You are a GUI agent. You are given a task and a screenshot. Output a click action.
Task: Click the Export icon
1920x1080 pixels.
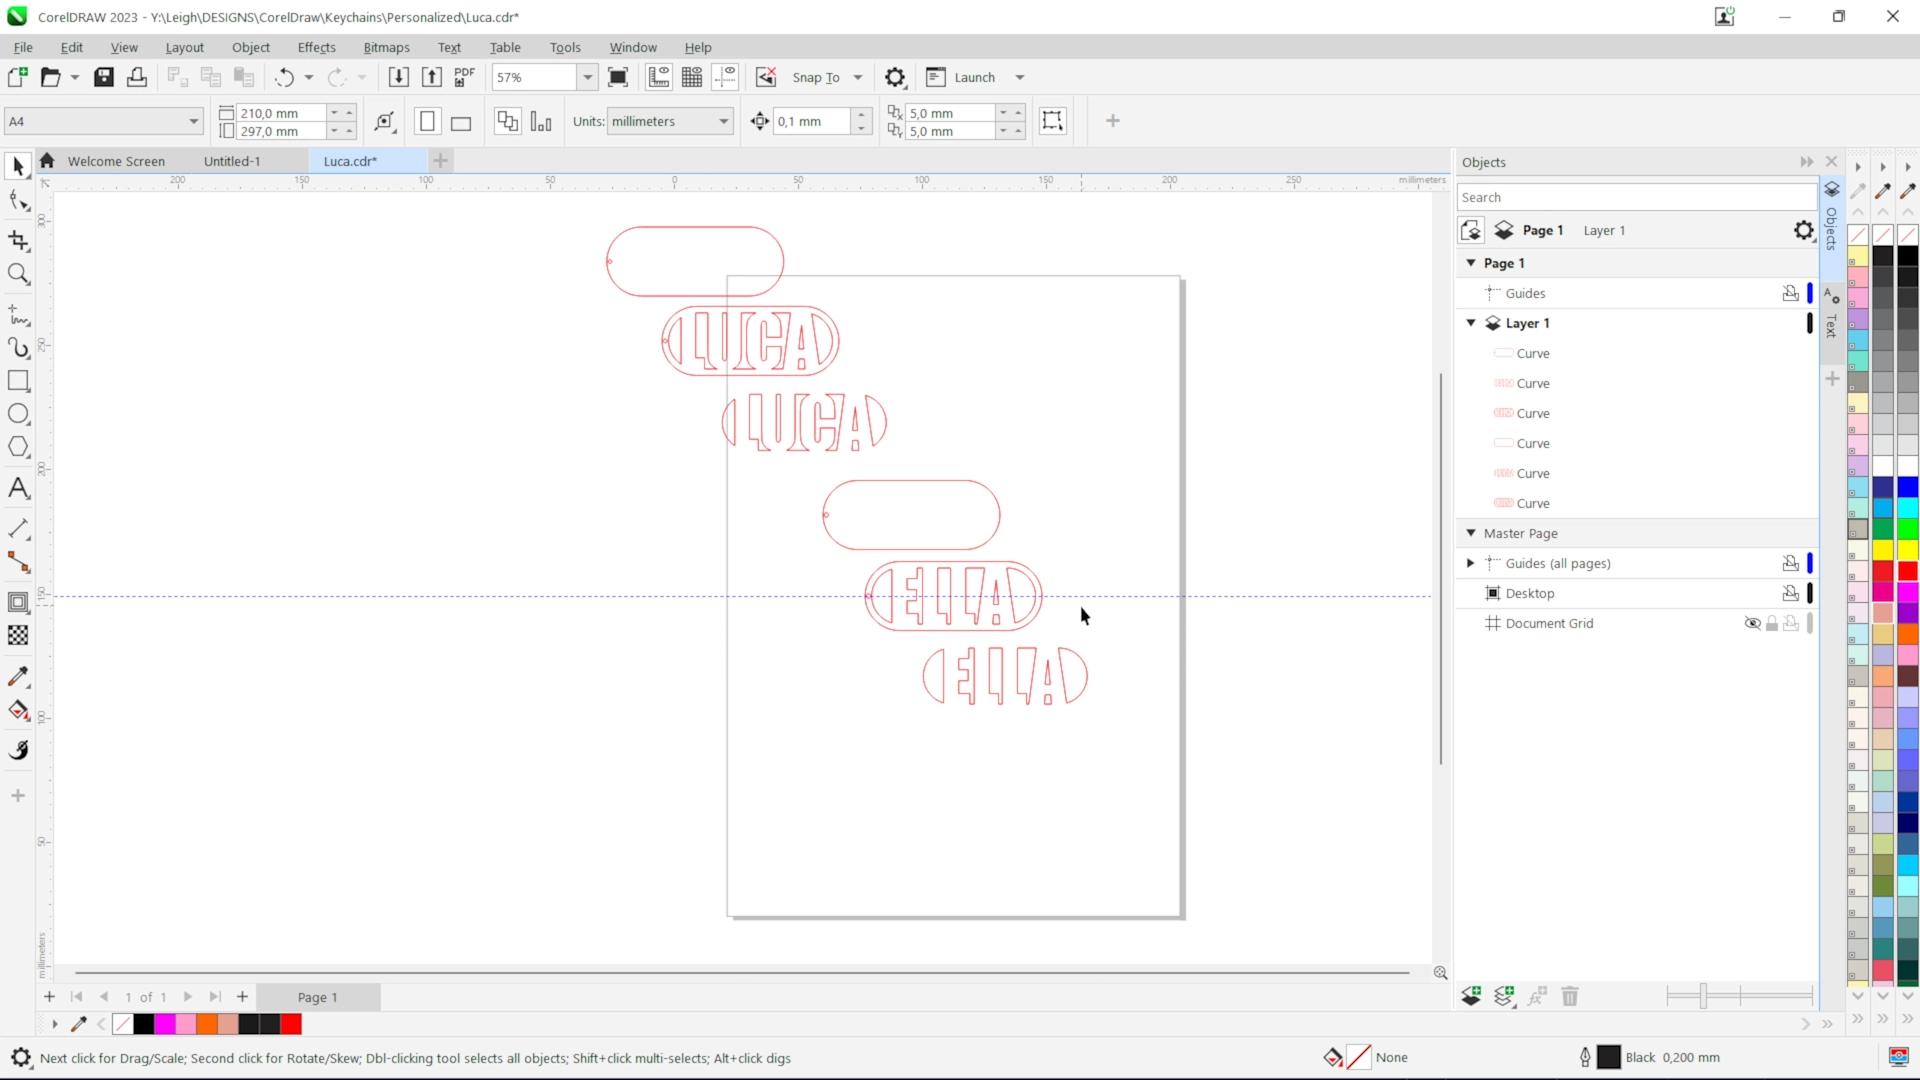(x=431, y=77)
